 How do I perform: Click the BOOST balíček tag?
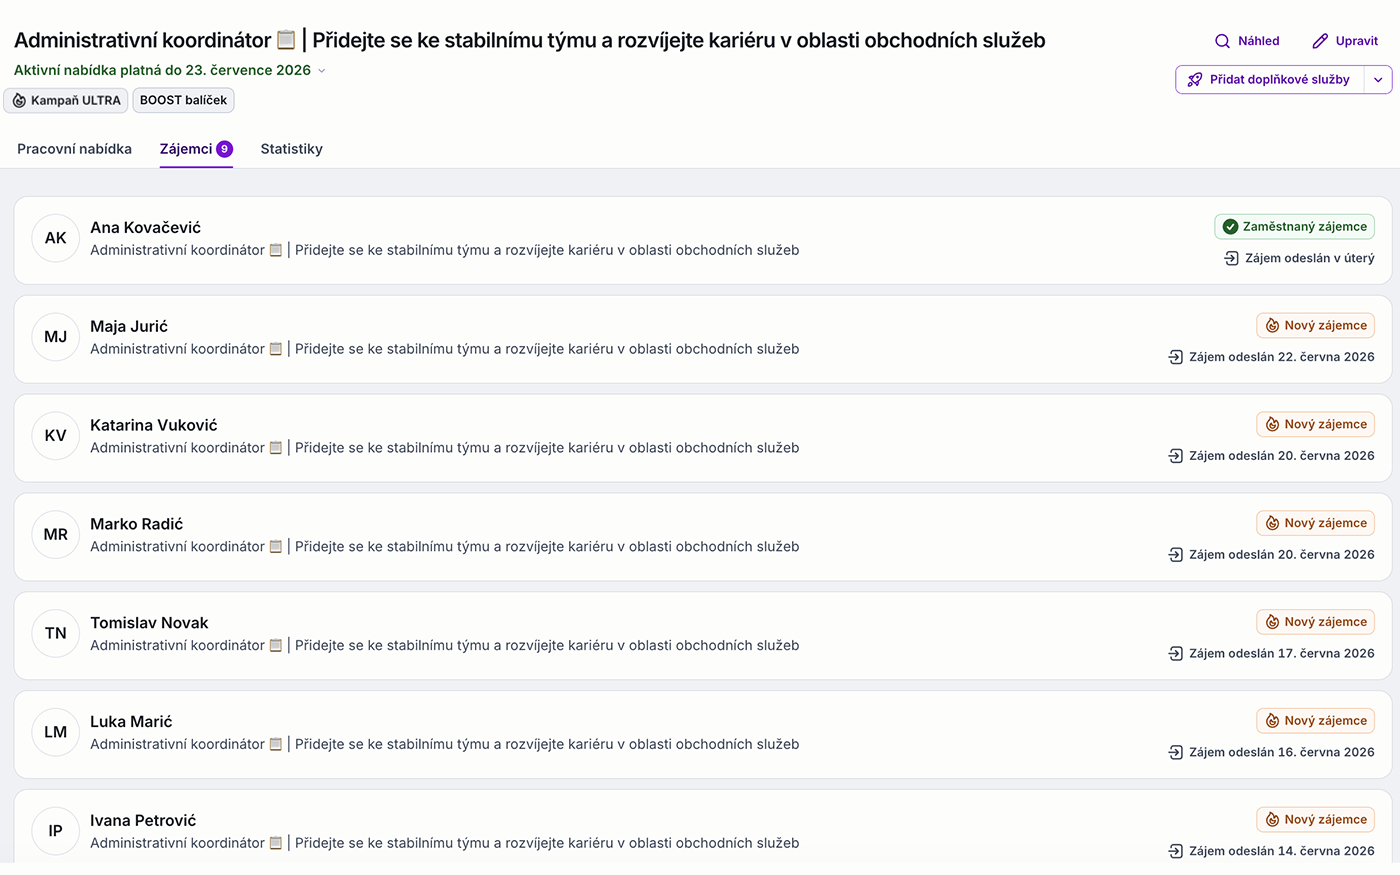[183, 100]
